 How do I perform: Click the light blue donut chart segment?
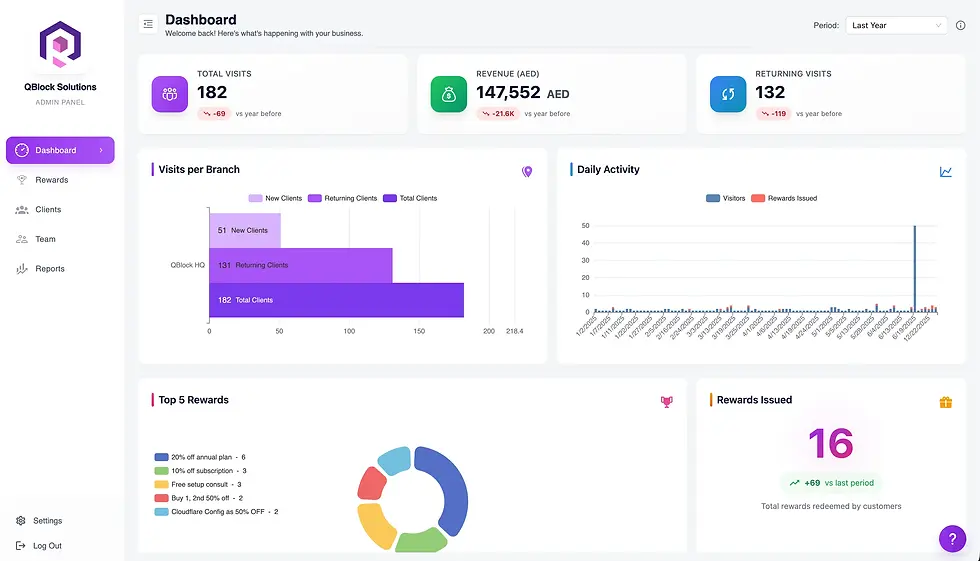[x=395, y=461]
